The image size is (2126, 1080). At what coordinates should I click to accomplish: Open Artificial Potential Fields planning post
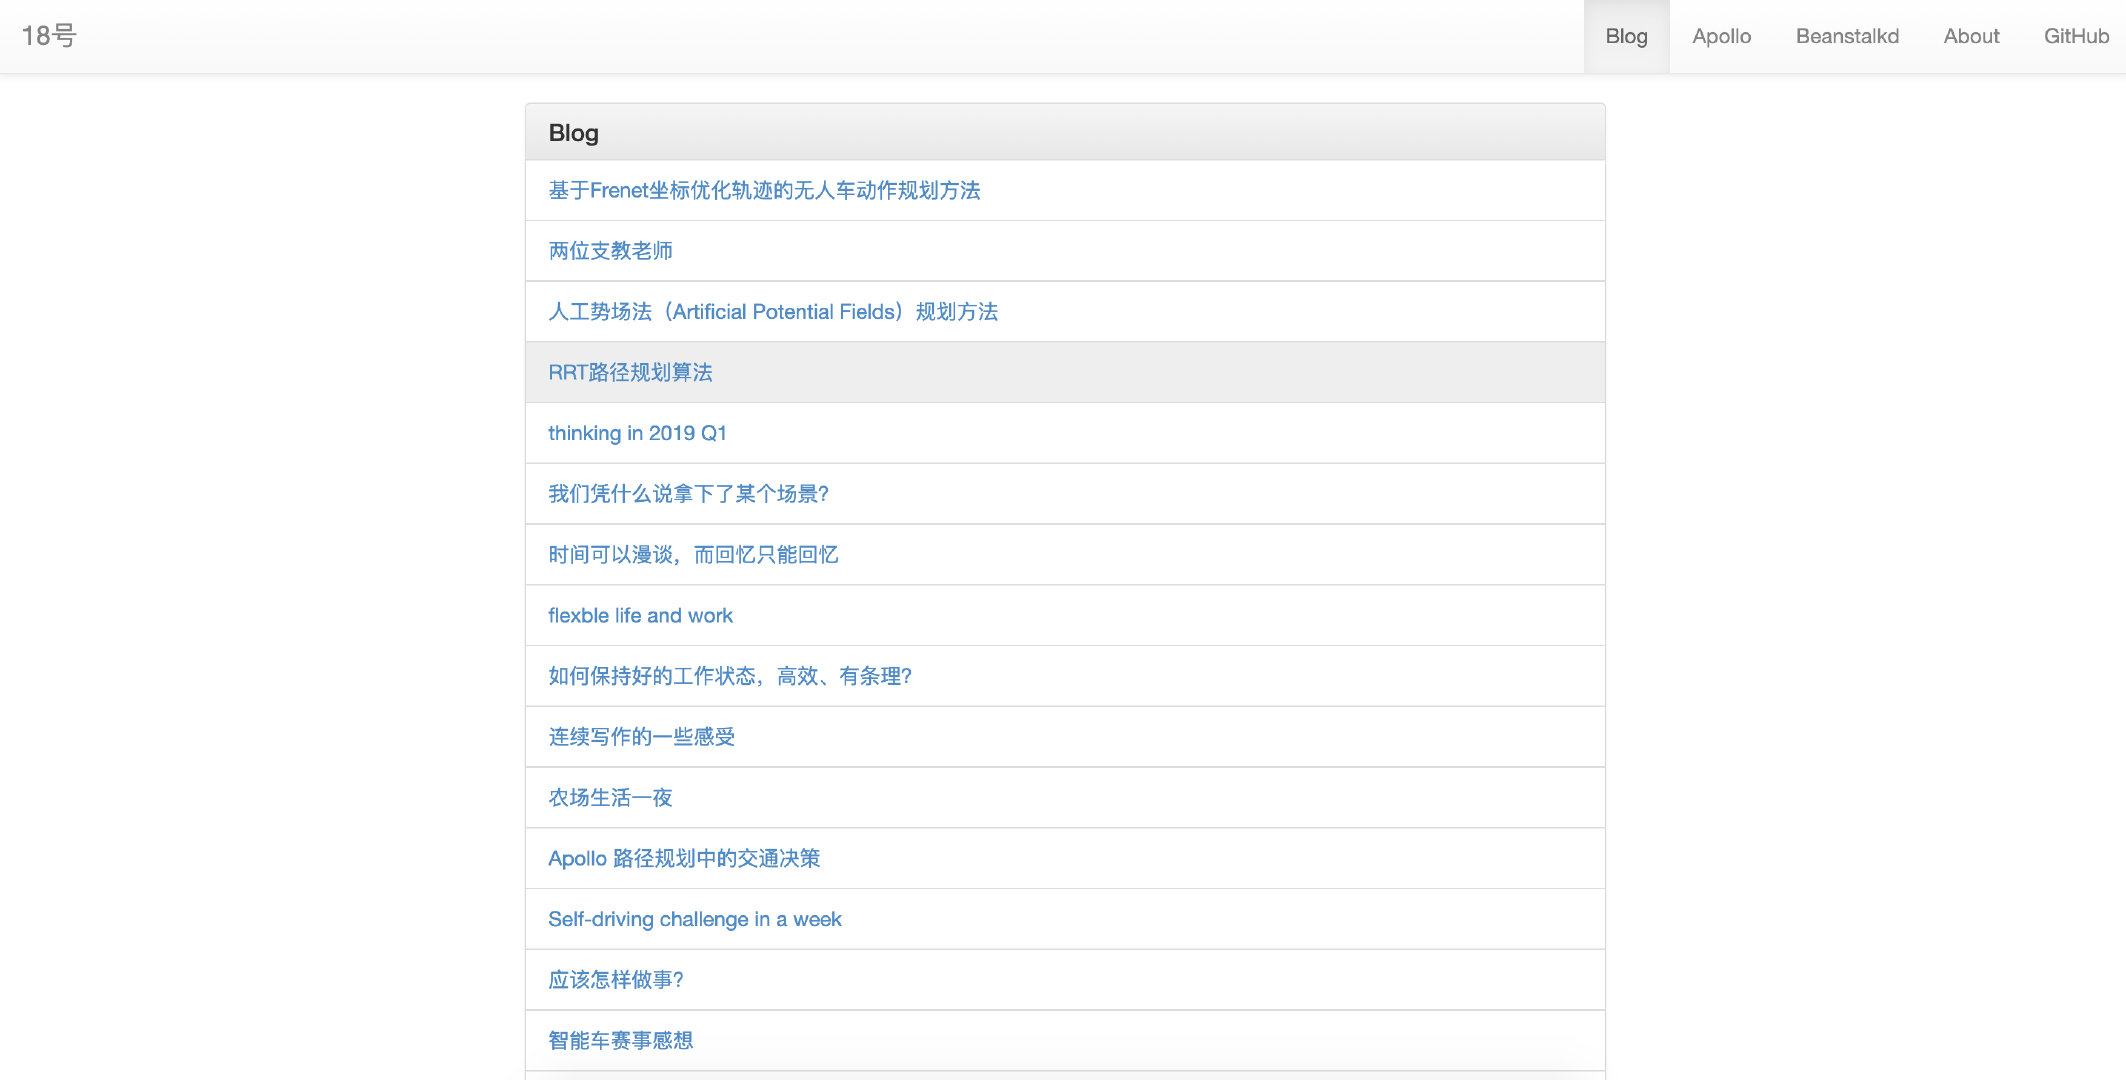[772, 312]
